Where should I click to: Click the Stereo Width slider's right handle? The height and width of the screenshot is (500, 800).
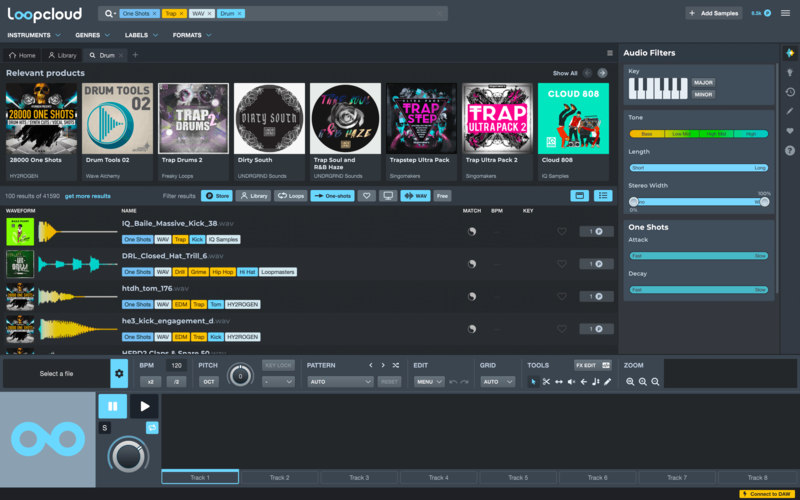(764, 201)
